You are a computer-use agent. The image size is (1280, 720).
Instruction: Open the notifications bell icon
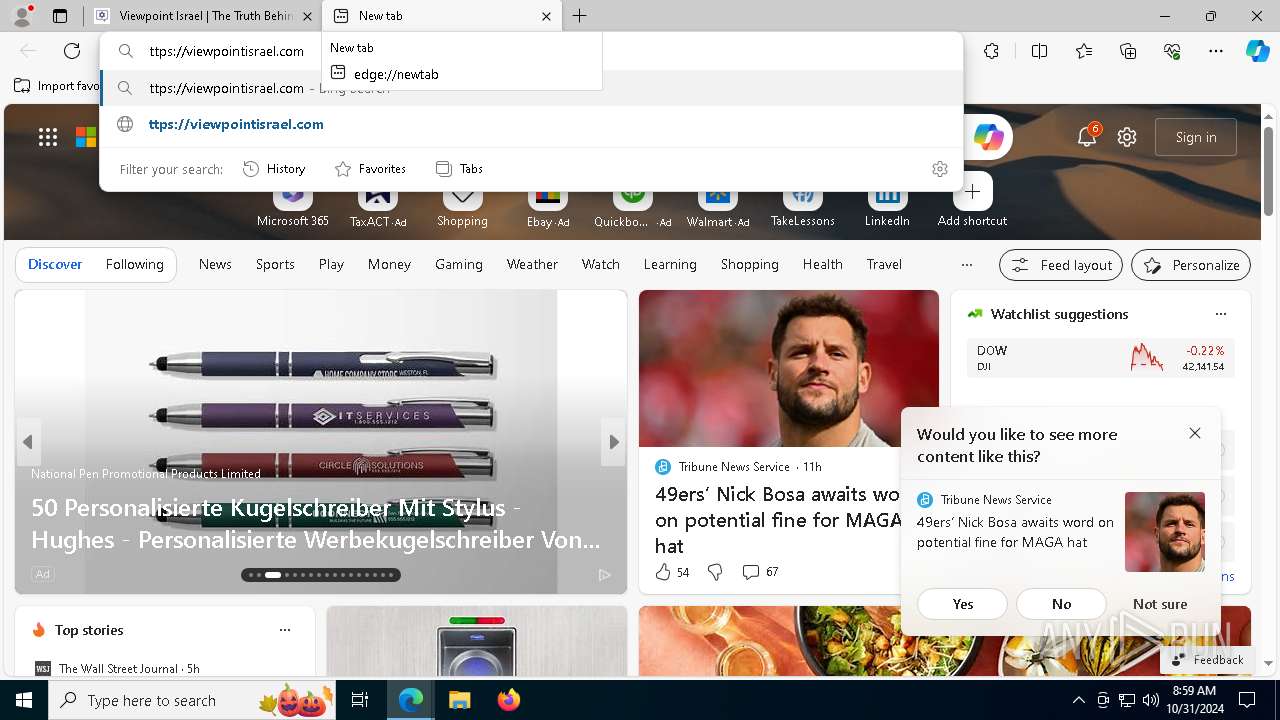(1087, 137)
